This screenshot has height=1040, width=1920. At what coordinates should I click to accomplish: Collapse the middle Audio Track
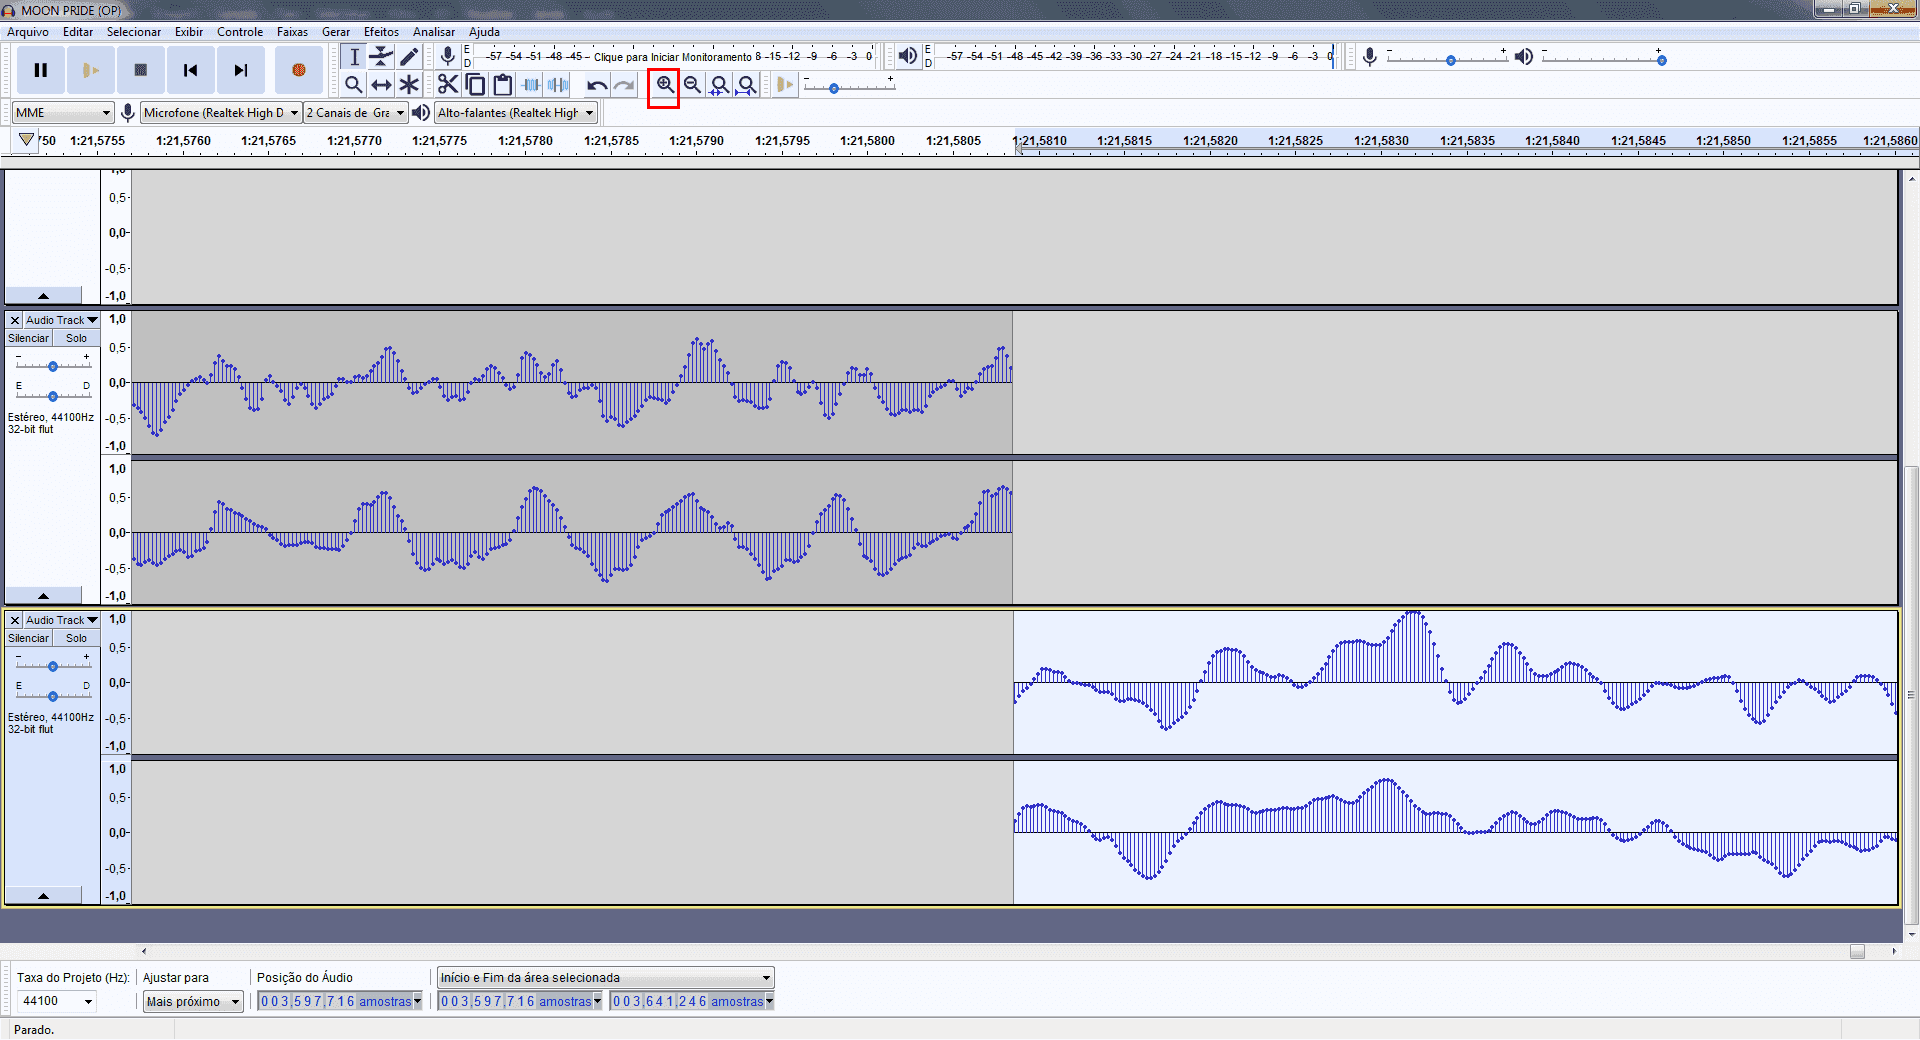(x=44, y=596)
